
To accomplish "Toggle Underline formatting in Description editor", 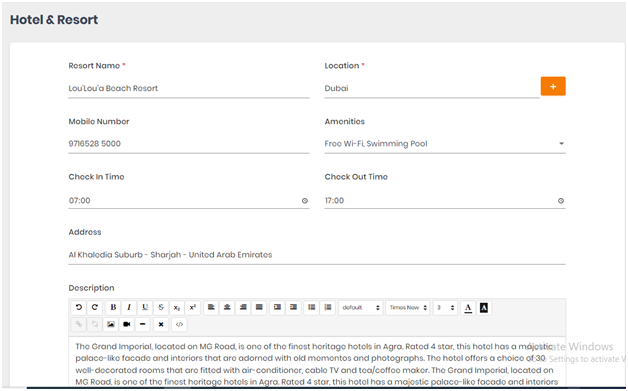I will tap(145, 307).
